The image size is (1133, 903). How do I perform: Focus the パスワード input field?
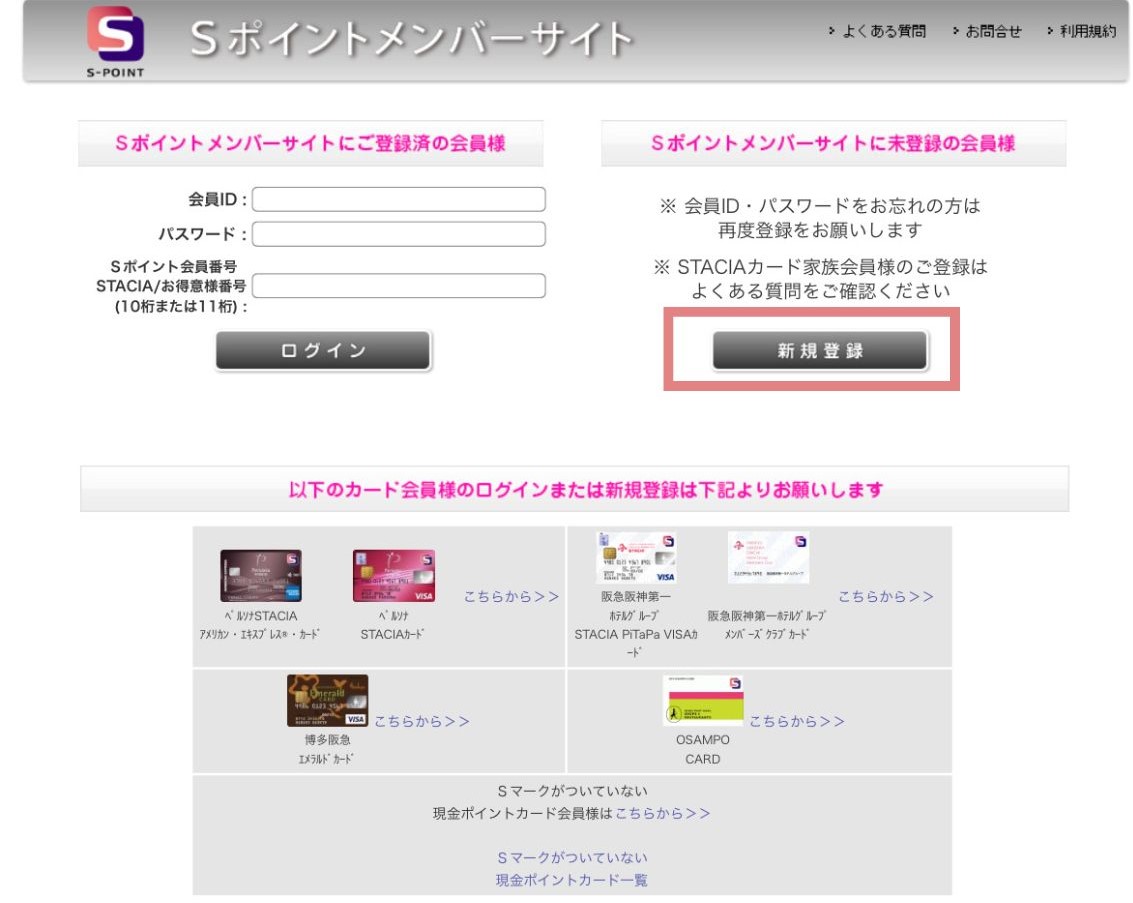pyautogui.click(x=399, y=234)
